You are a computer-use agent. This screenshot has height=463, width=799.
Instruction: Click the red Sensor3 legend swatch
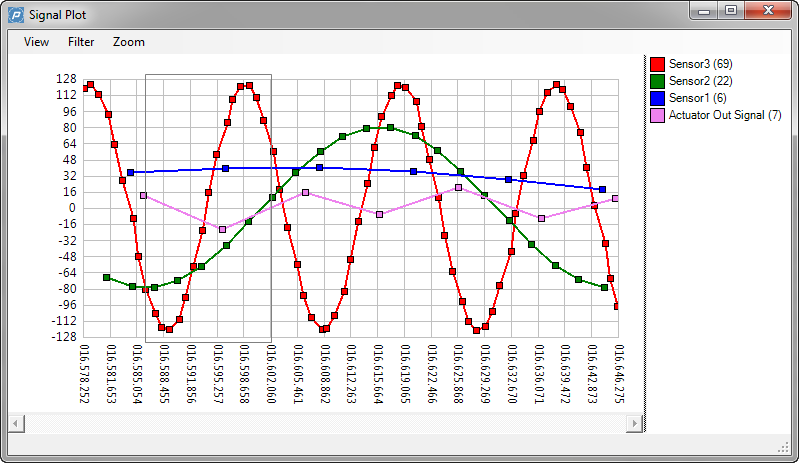(657, 64)
